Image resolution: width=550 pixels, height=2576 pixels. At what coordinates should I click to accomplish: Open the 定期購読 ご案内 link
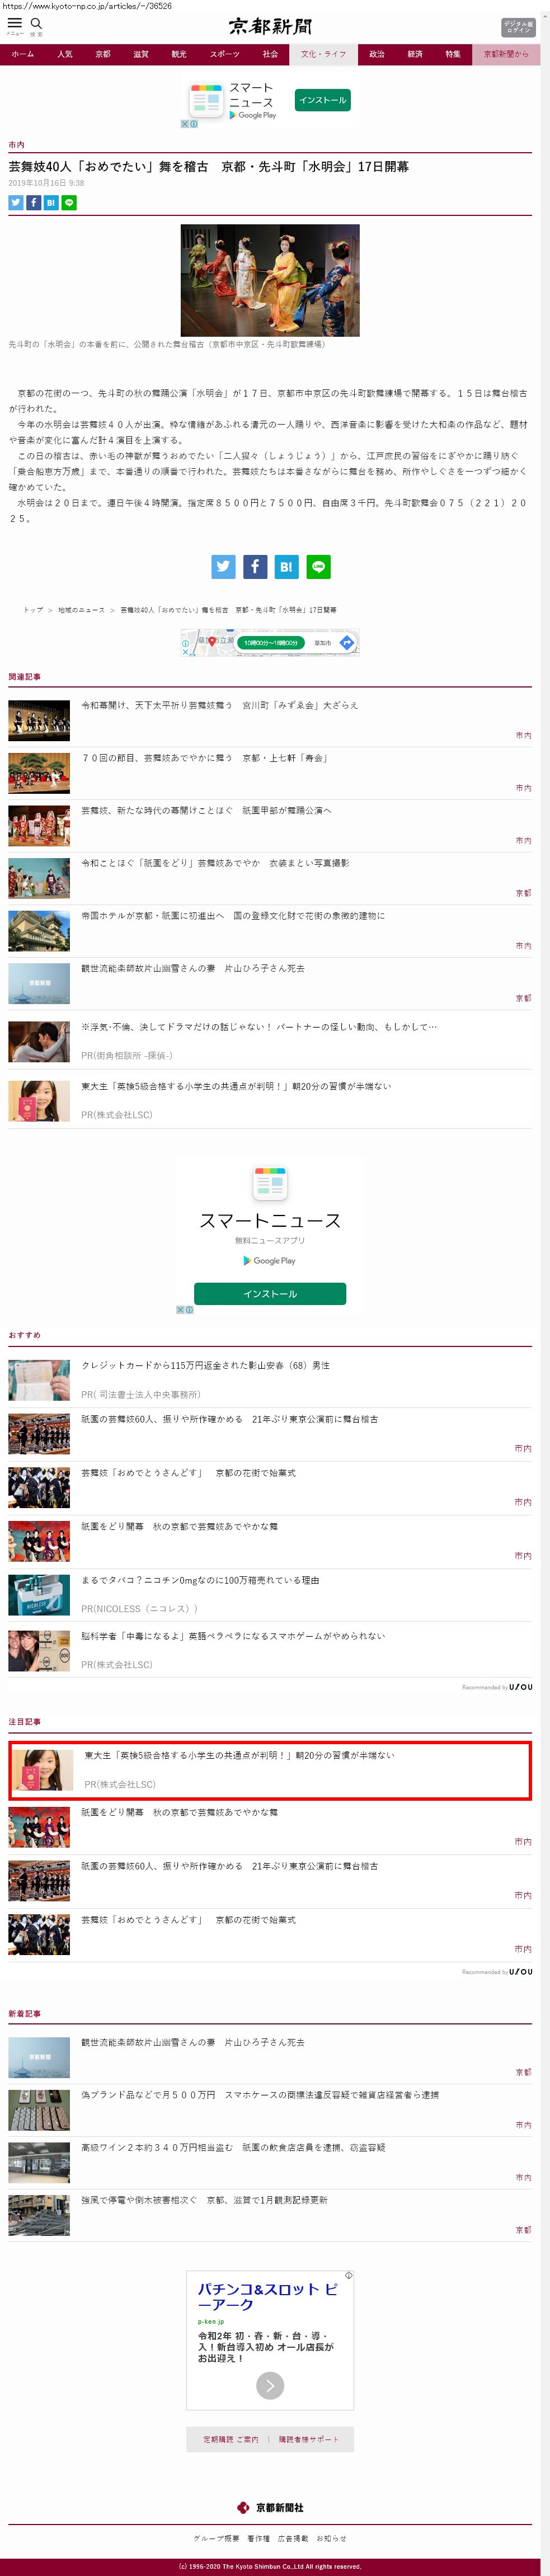pos(231,2439)
